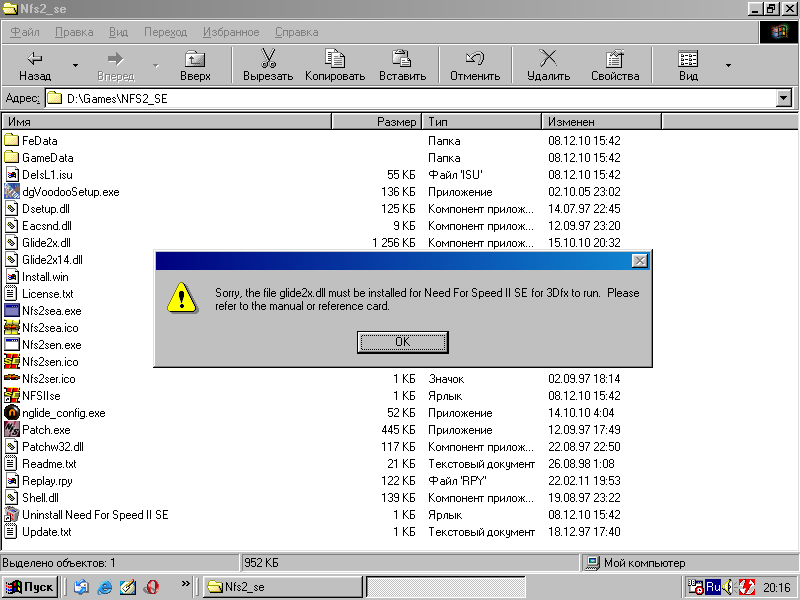This screenshot has width=800, height=600.
Task: Open the Избранное menu
Action: [x=231, y=32]
